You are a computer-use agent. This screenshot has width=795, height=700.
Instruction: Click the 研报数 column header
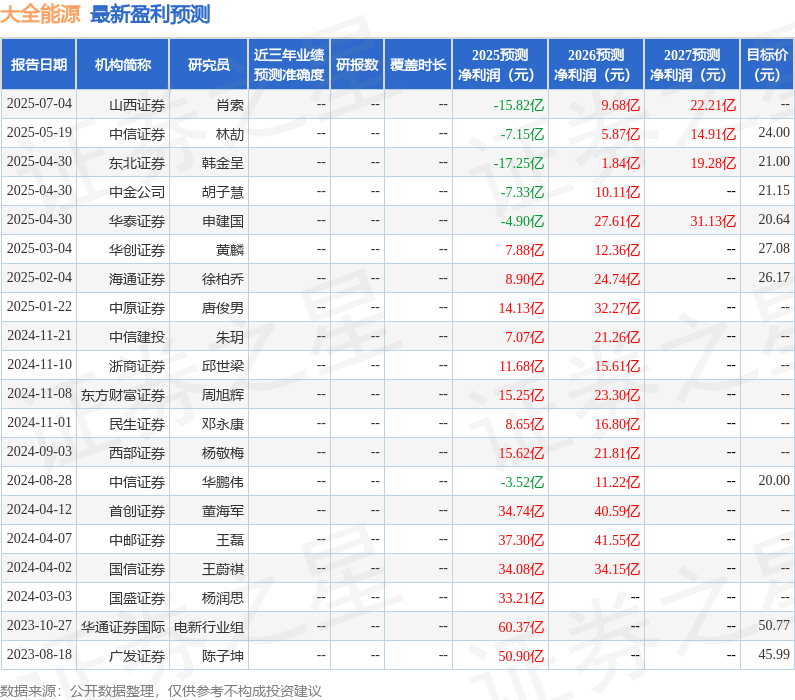[357, 64]
